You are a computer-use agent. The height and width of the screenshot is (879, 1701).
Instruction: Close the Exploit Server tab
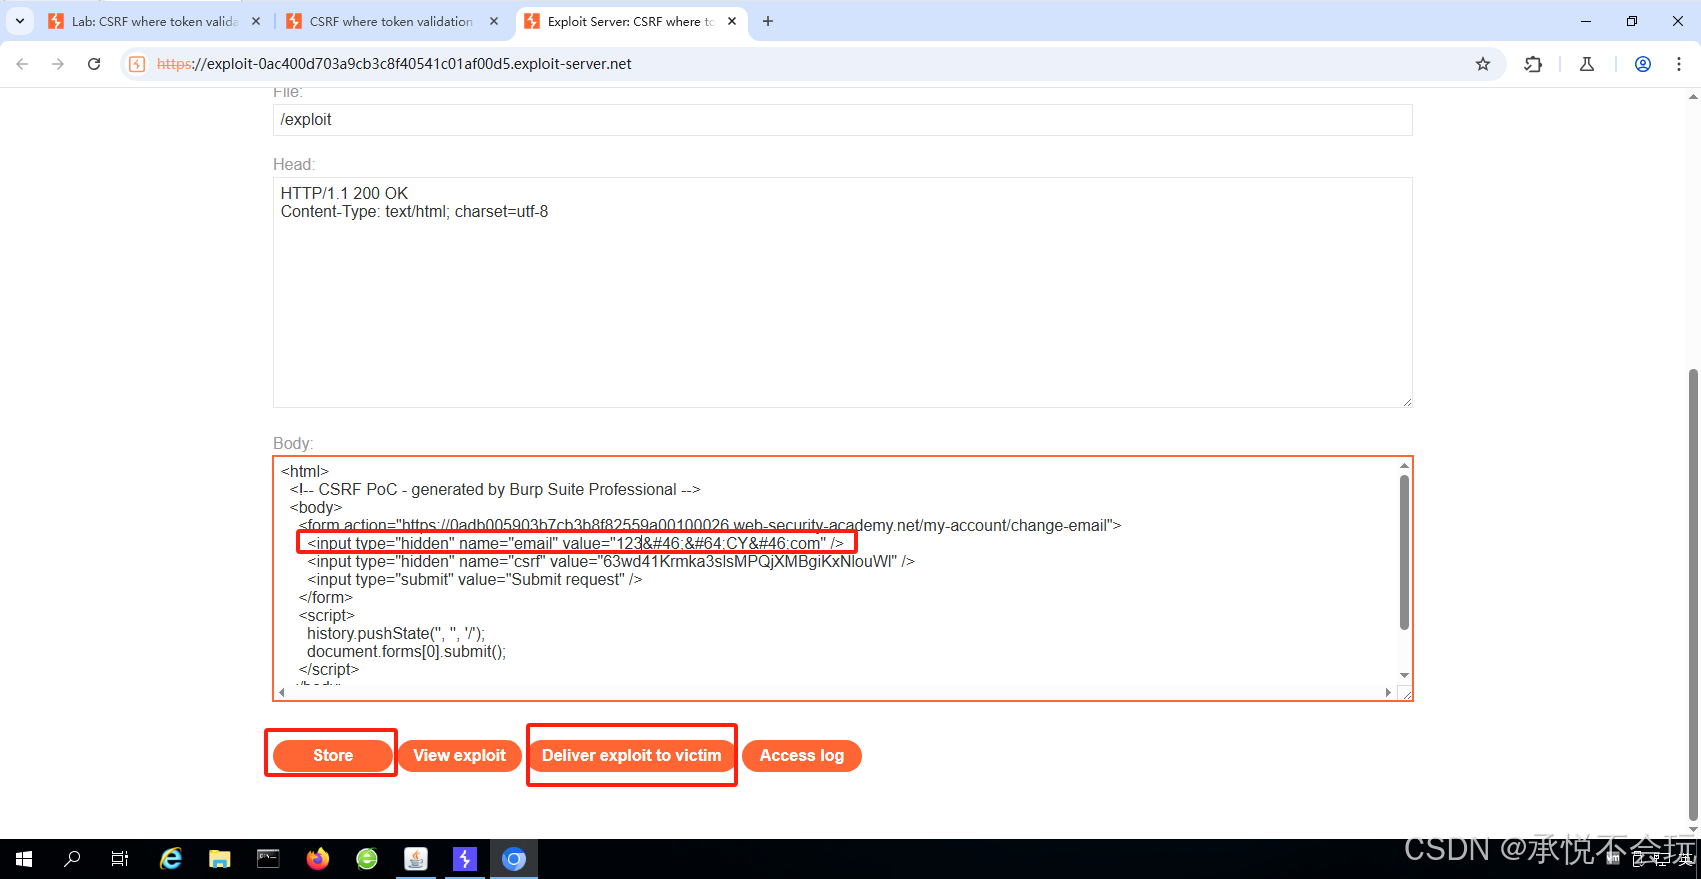732,21
